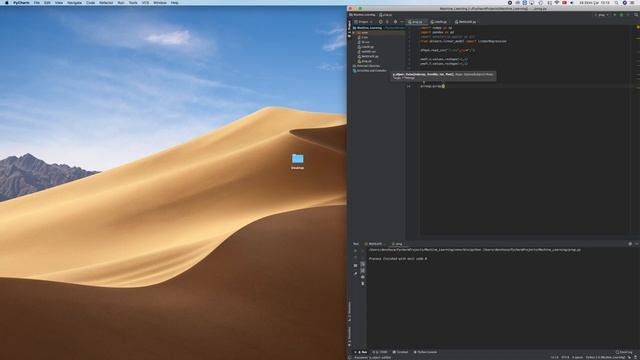
Task: Click the tool-window quick access icon in status bar
Action: coord(349,357)
